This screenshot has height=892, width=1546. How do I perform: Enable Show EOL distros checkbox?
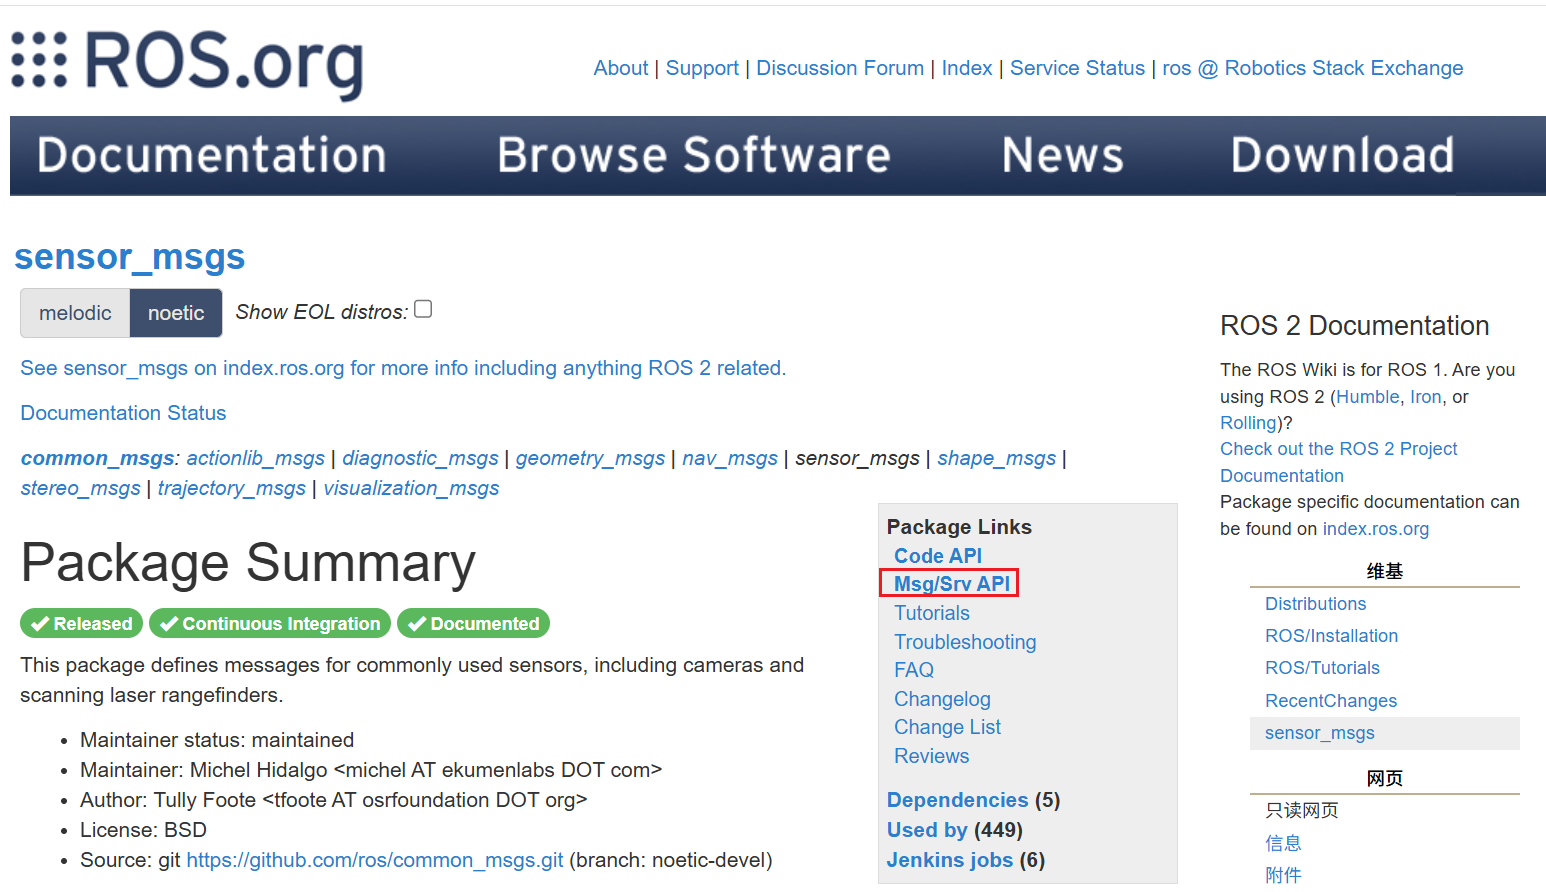click(423, 309)
